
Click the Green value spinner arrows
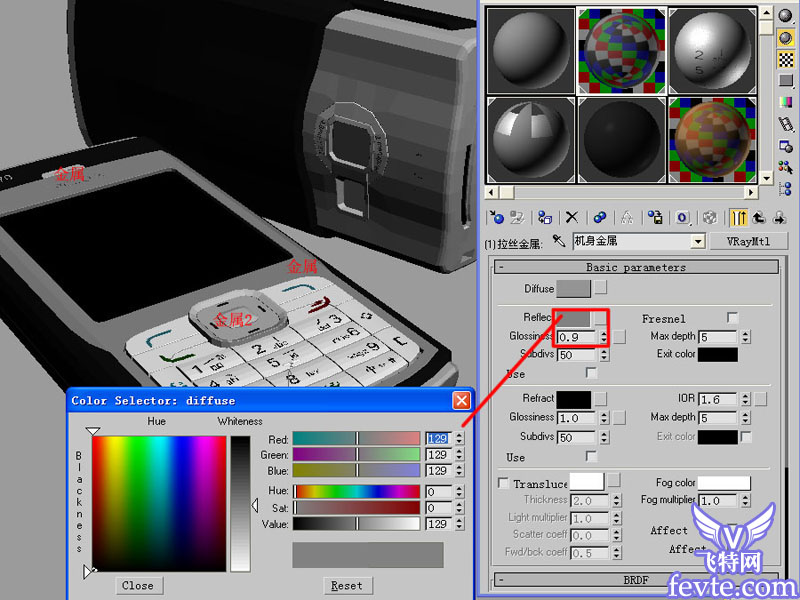(x=459, y=455)
